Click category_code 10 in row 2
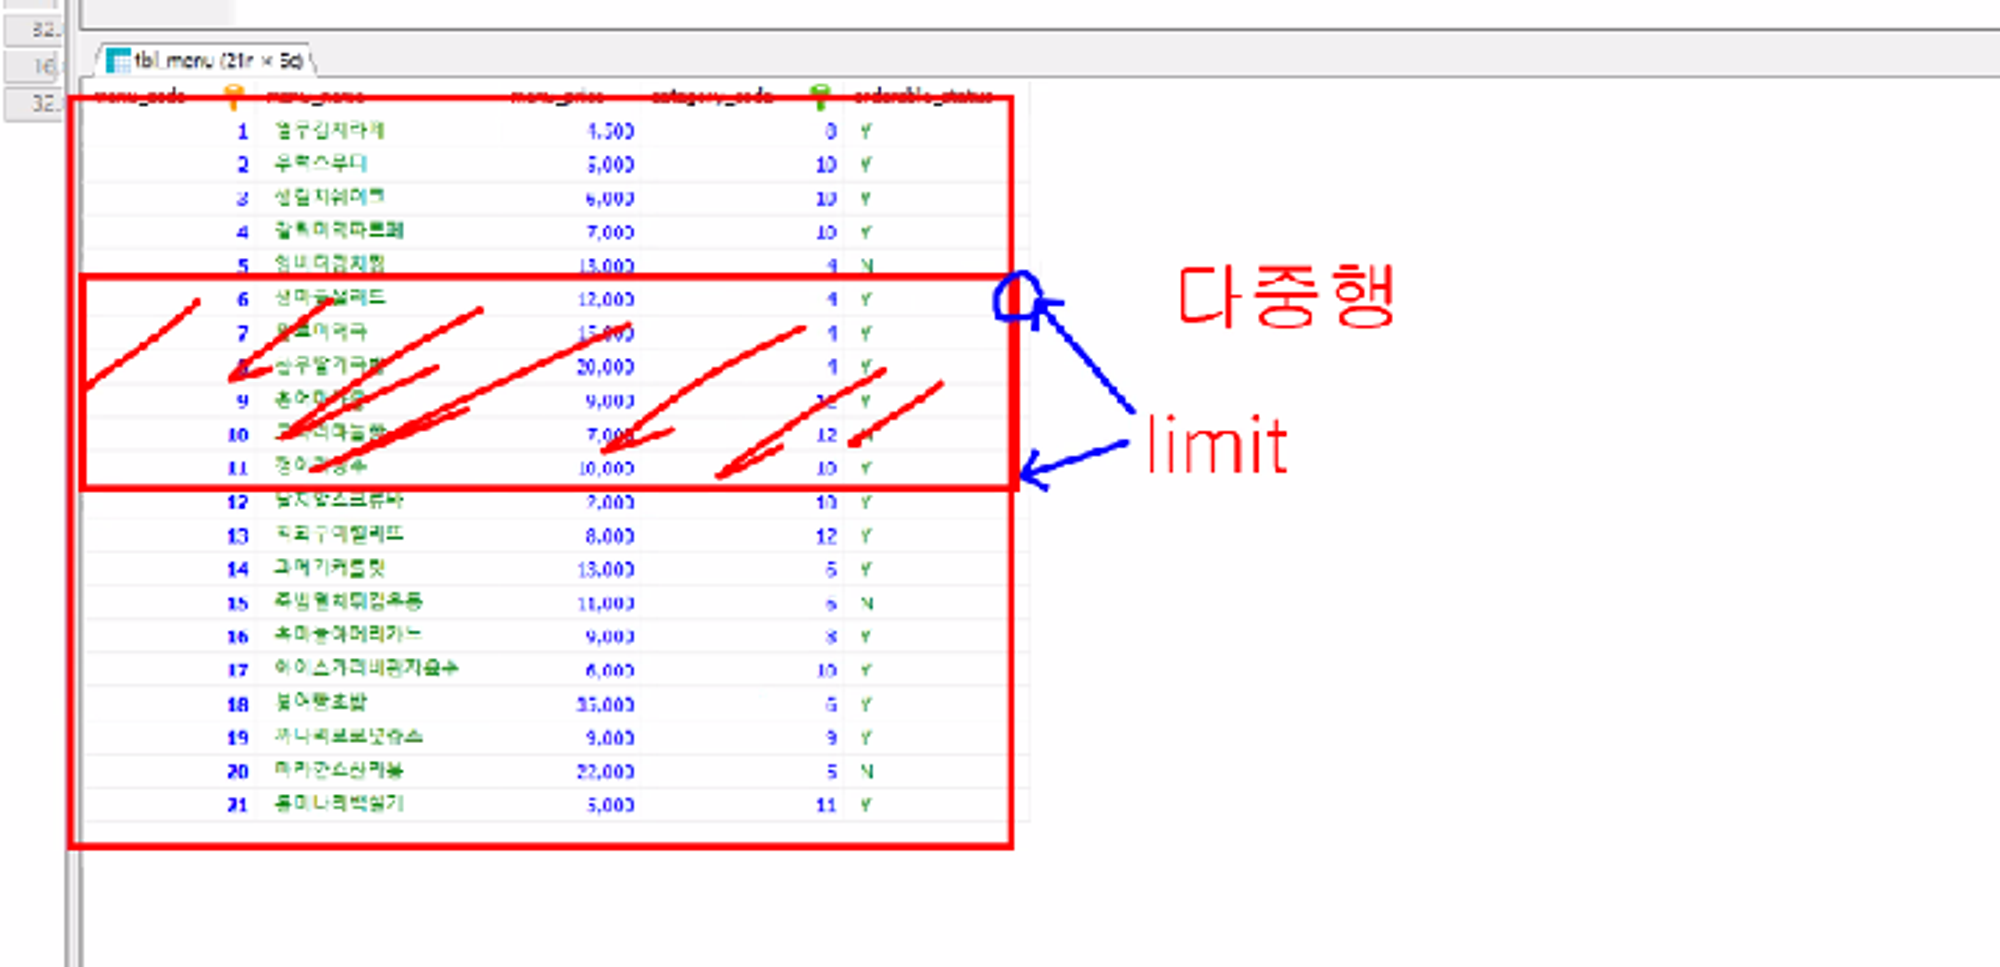 (x=826, y=164)
